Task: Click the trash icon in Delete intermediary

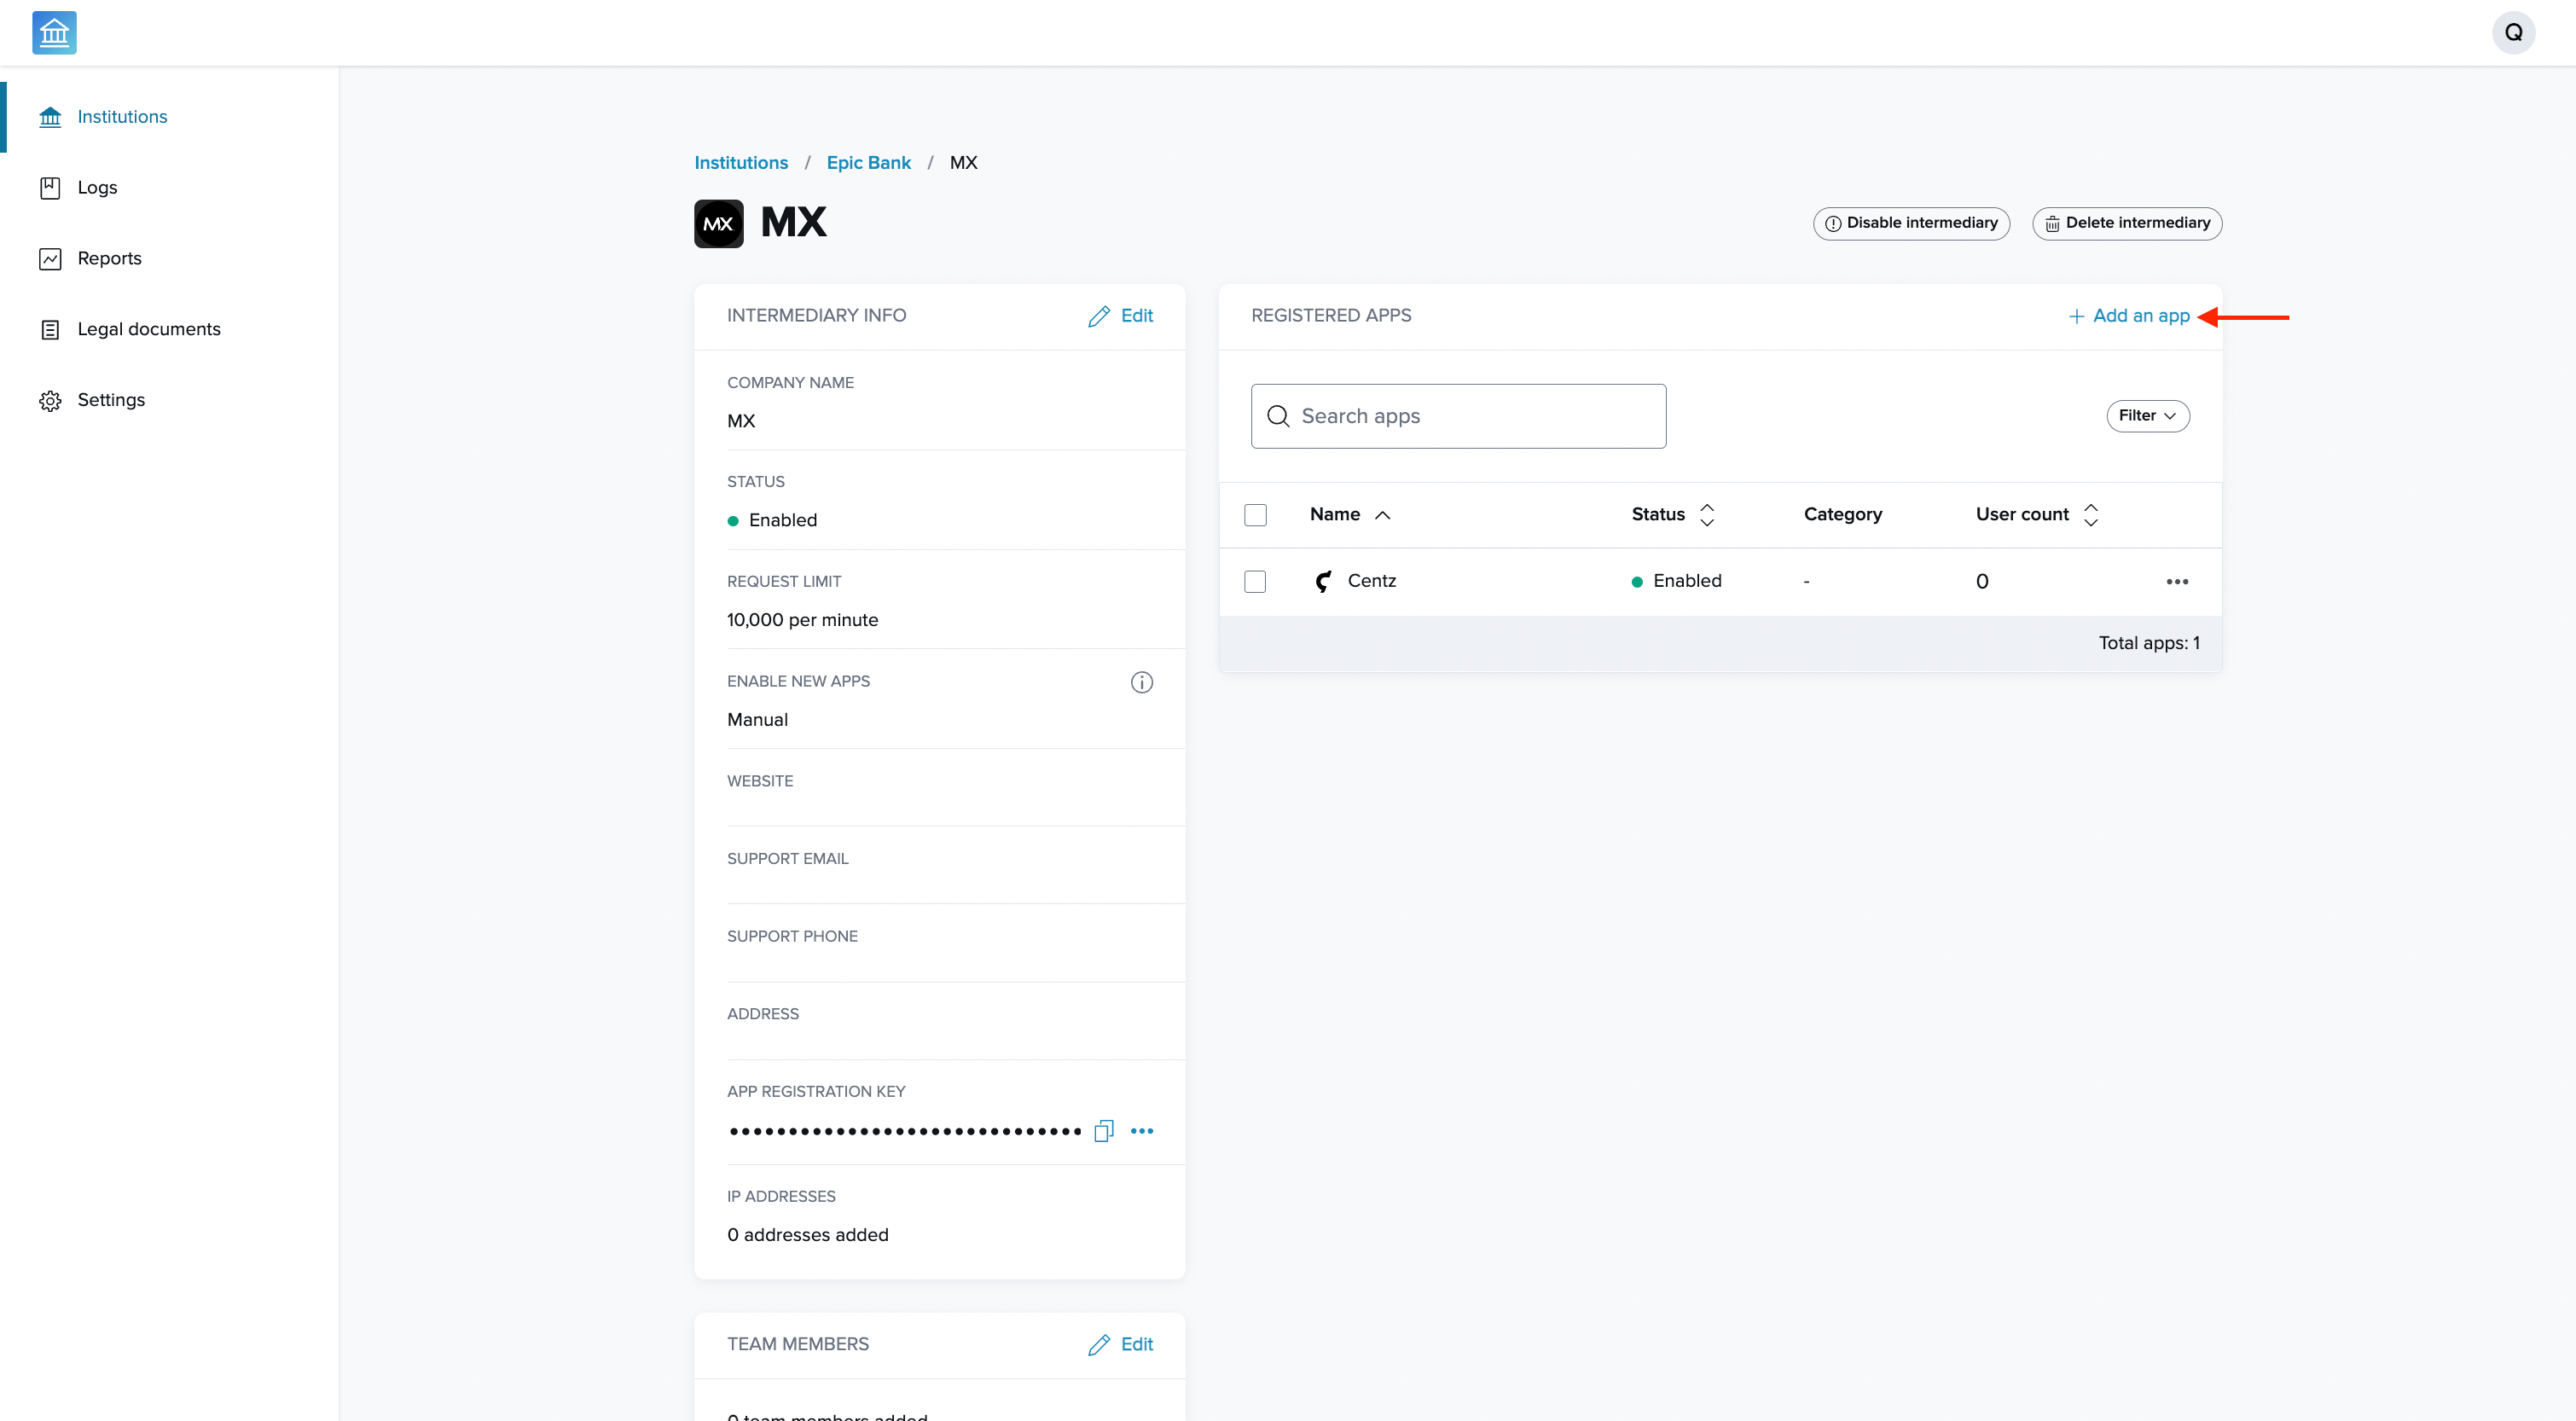Action: coord(2052,224)
